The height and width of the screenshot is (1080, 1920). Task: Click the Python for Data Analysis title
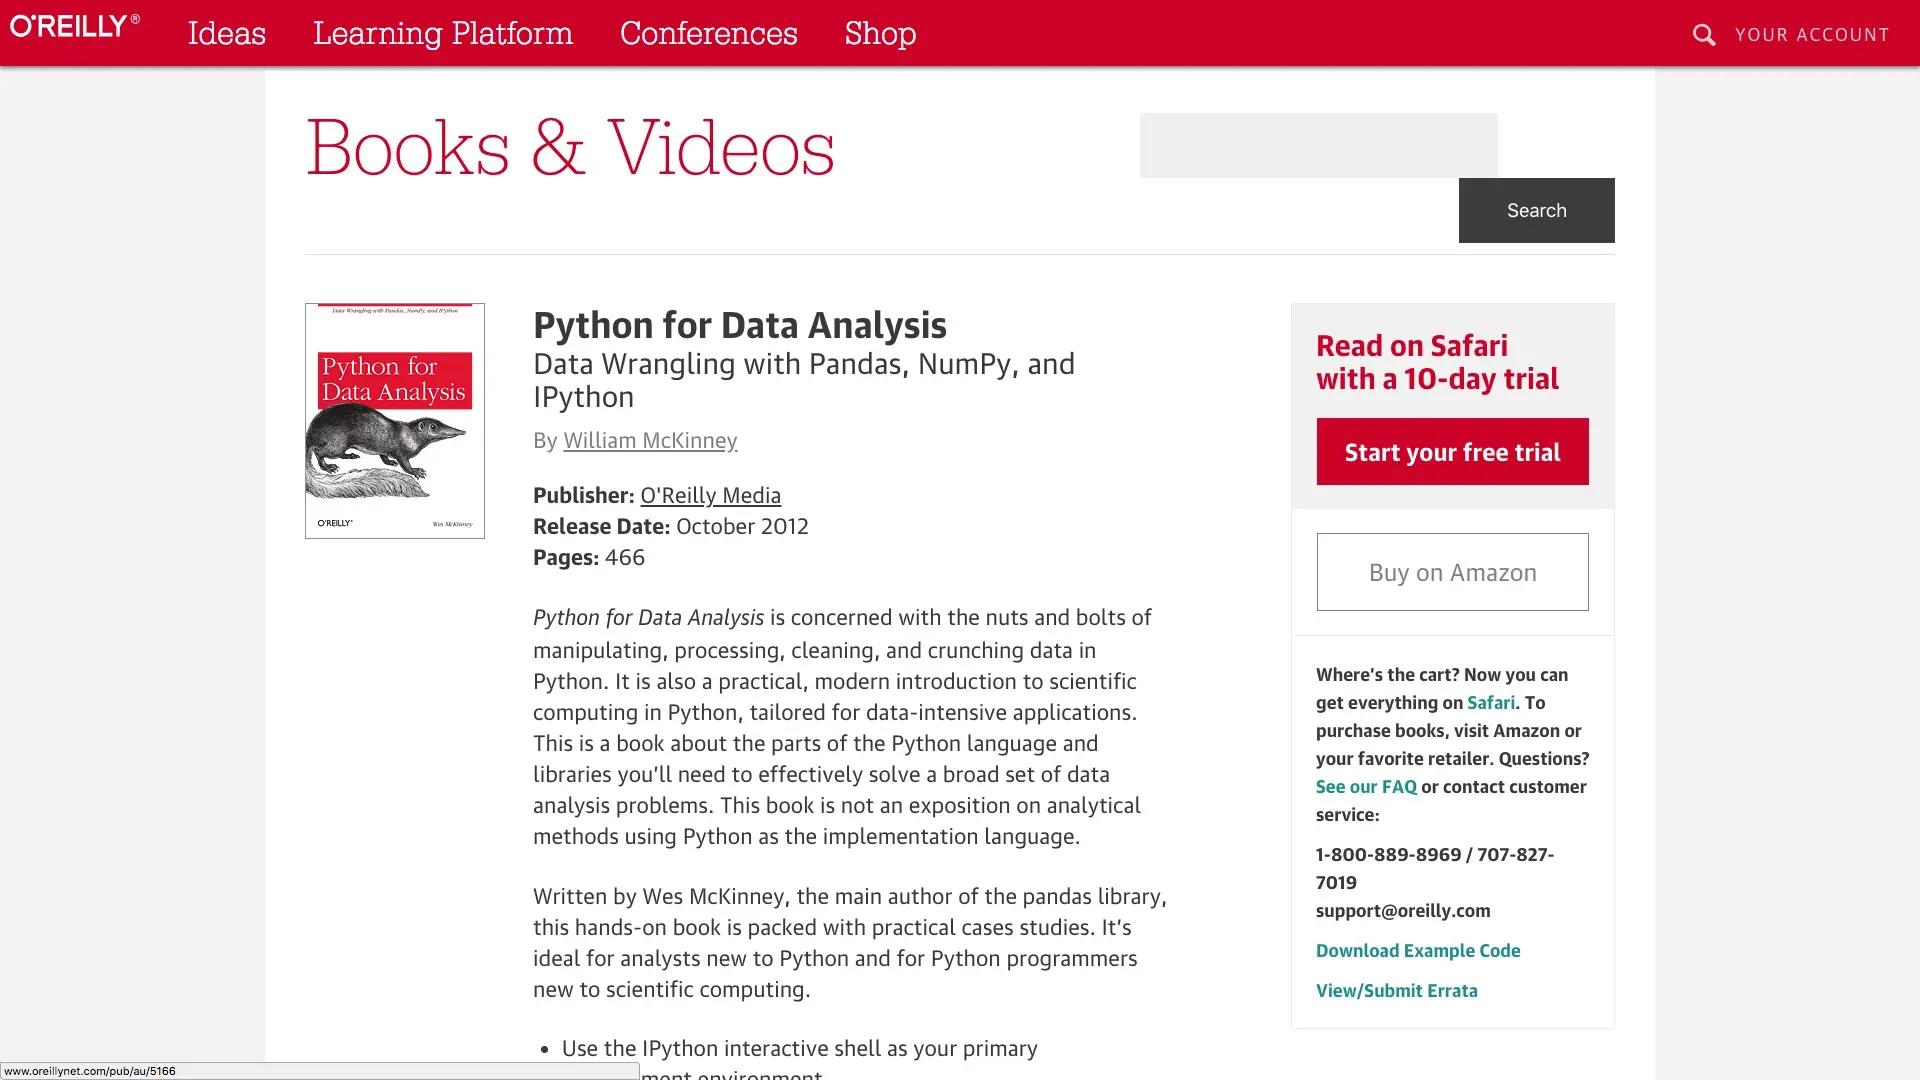(739, 326)
